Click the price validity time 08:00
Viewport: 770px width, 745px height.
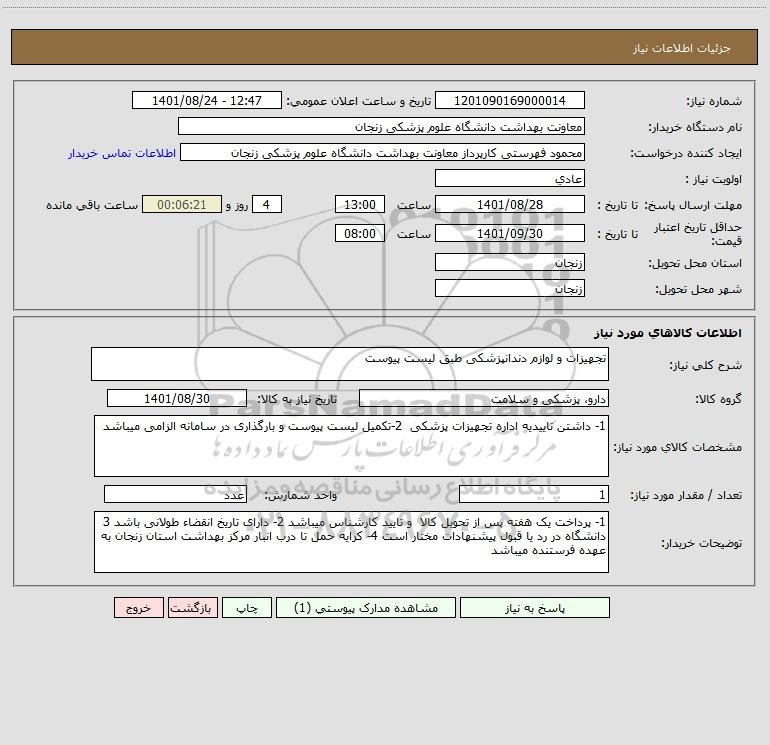click(x=359, y=233)
